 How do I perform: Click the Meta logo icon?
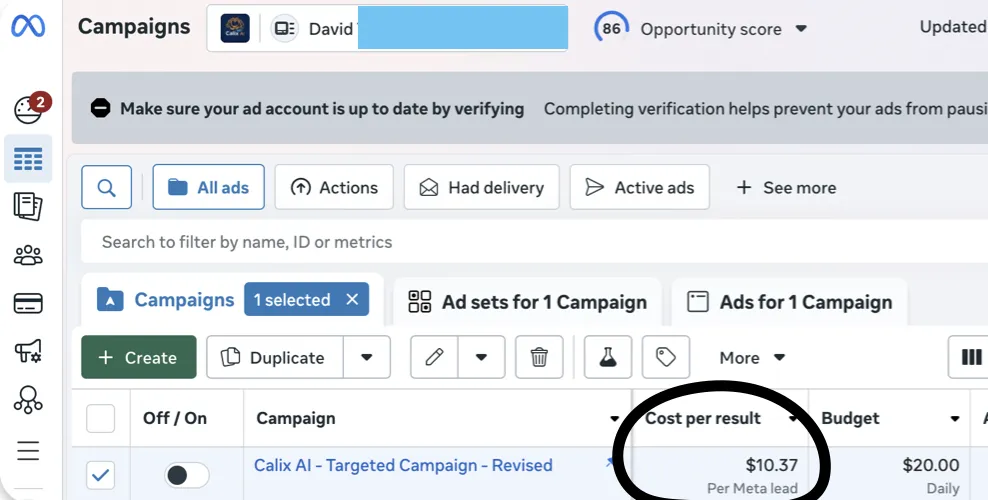(x=28, y=27)
